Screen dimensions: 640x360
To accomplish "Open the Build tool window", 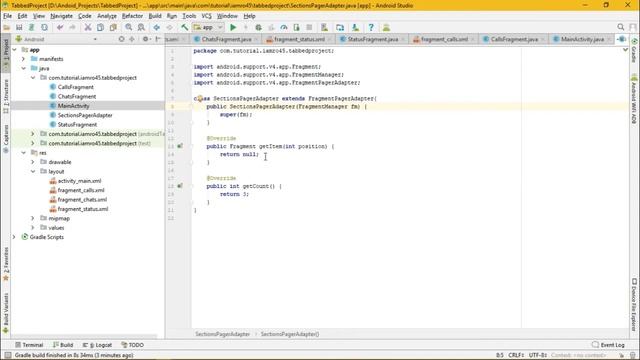I will tap(63, 345).
